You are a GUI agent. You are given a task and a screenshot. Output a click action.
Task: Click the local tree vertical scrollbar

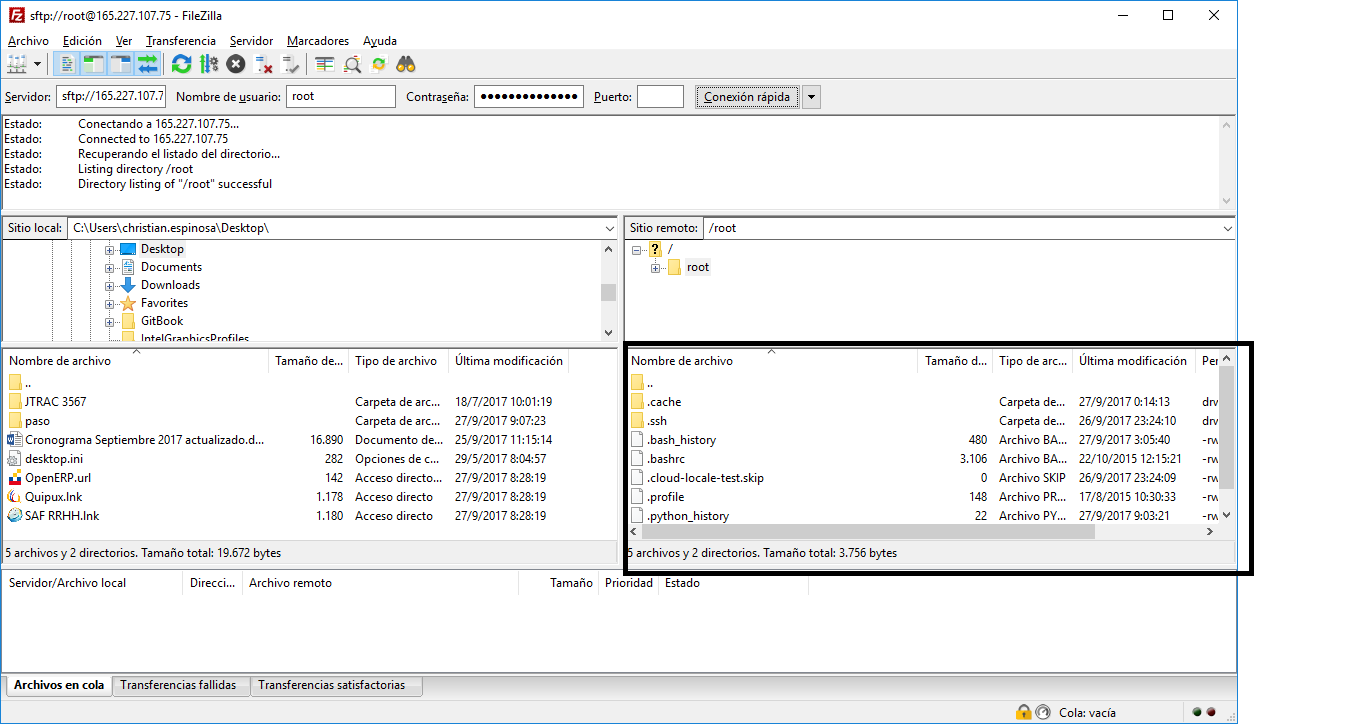click(x=608, y=291)
